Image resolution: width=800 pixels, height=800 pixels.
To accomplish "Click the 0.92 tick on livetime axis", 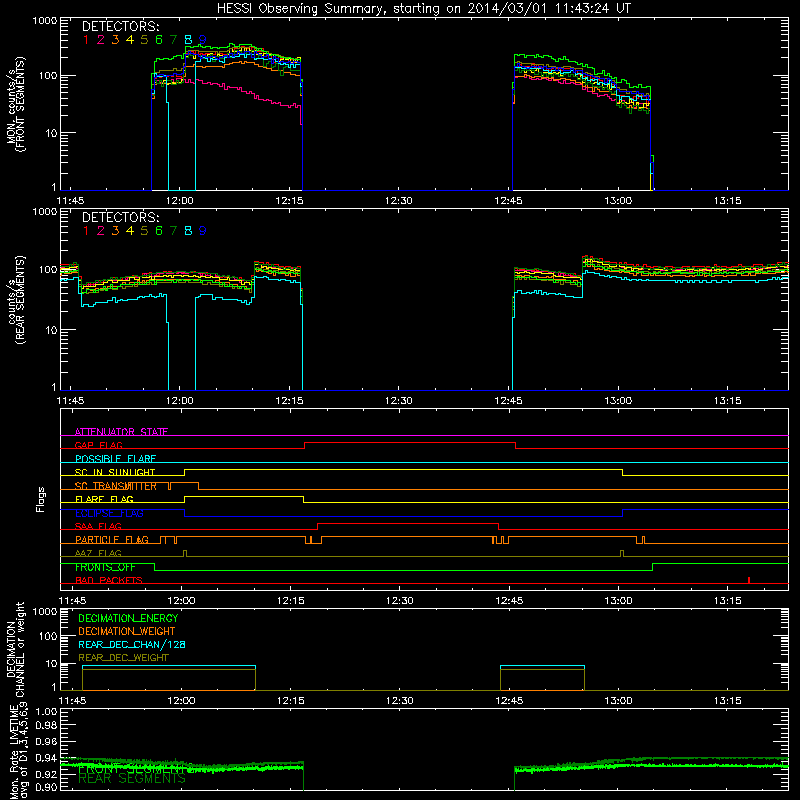I will 47,774.
